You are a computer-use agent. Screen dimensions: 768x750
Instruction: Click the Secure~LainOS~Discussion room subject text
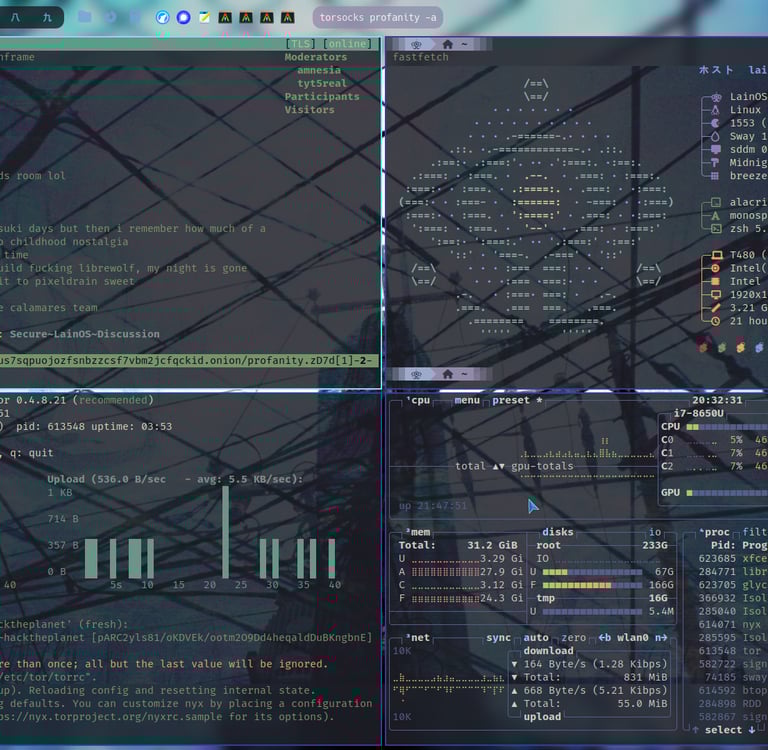[x=85, y=334]
